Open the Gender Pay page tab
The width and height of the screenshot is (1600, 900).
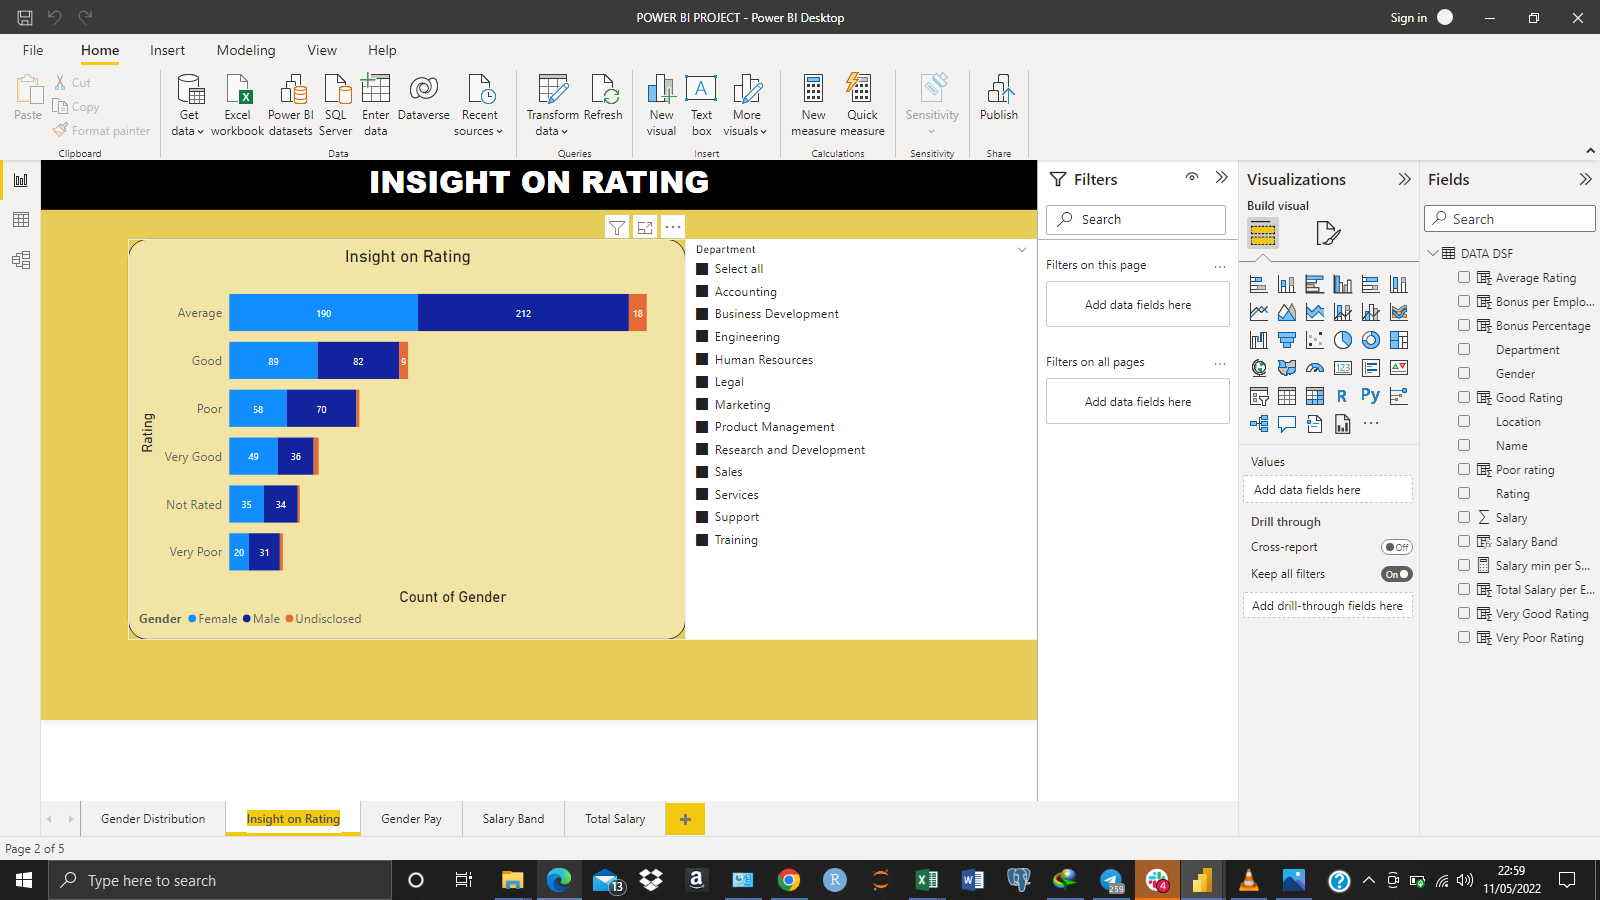click(x=411, y=818)
